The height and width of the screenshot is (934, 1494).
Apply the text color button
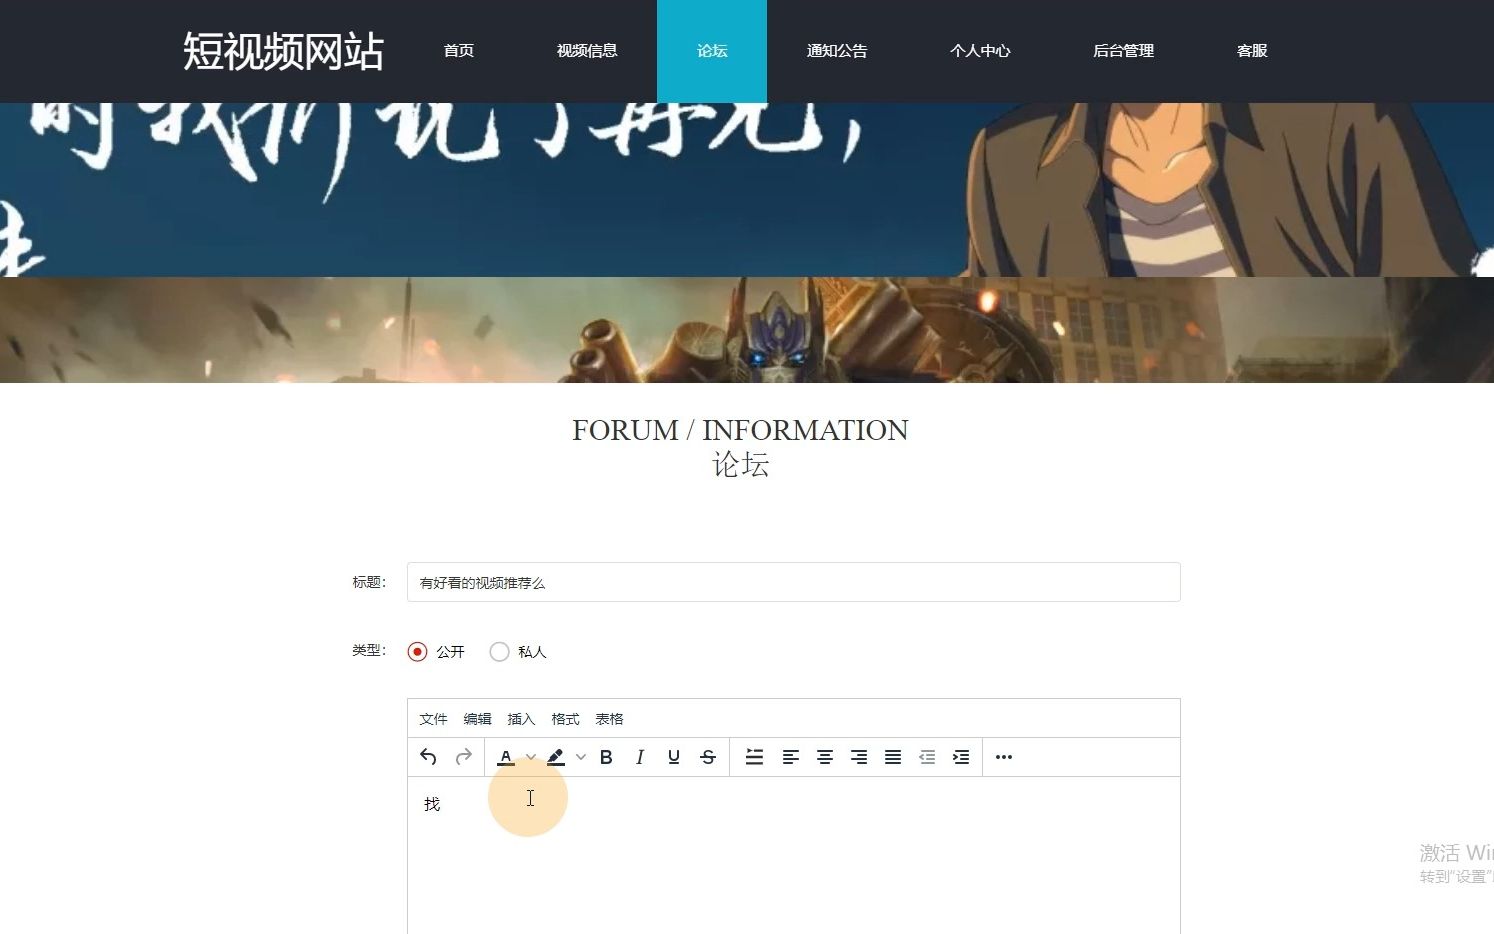tap(506, 757)
